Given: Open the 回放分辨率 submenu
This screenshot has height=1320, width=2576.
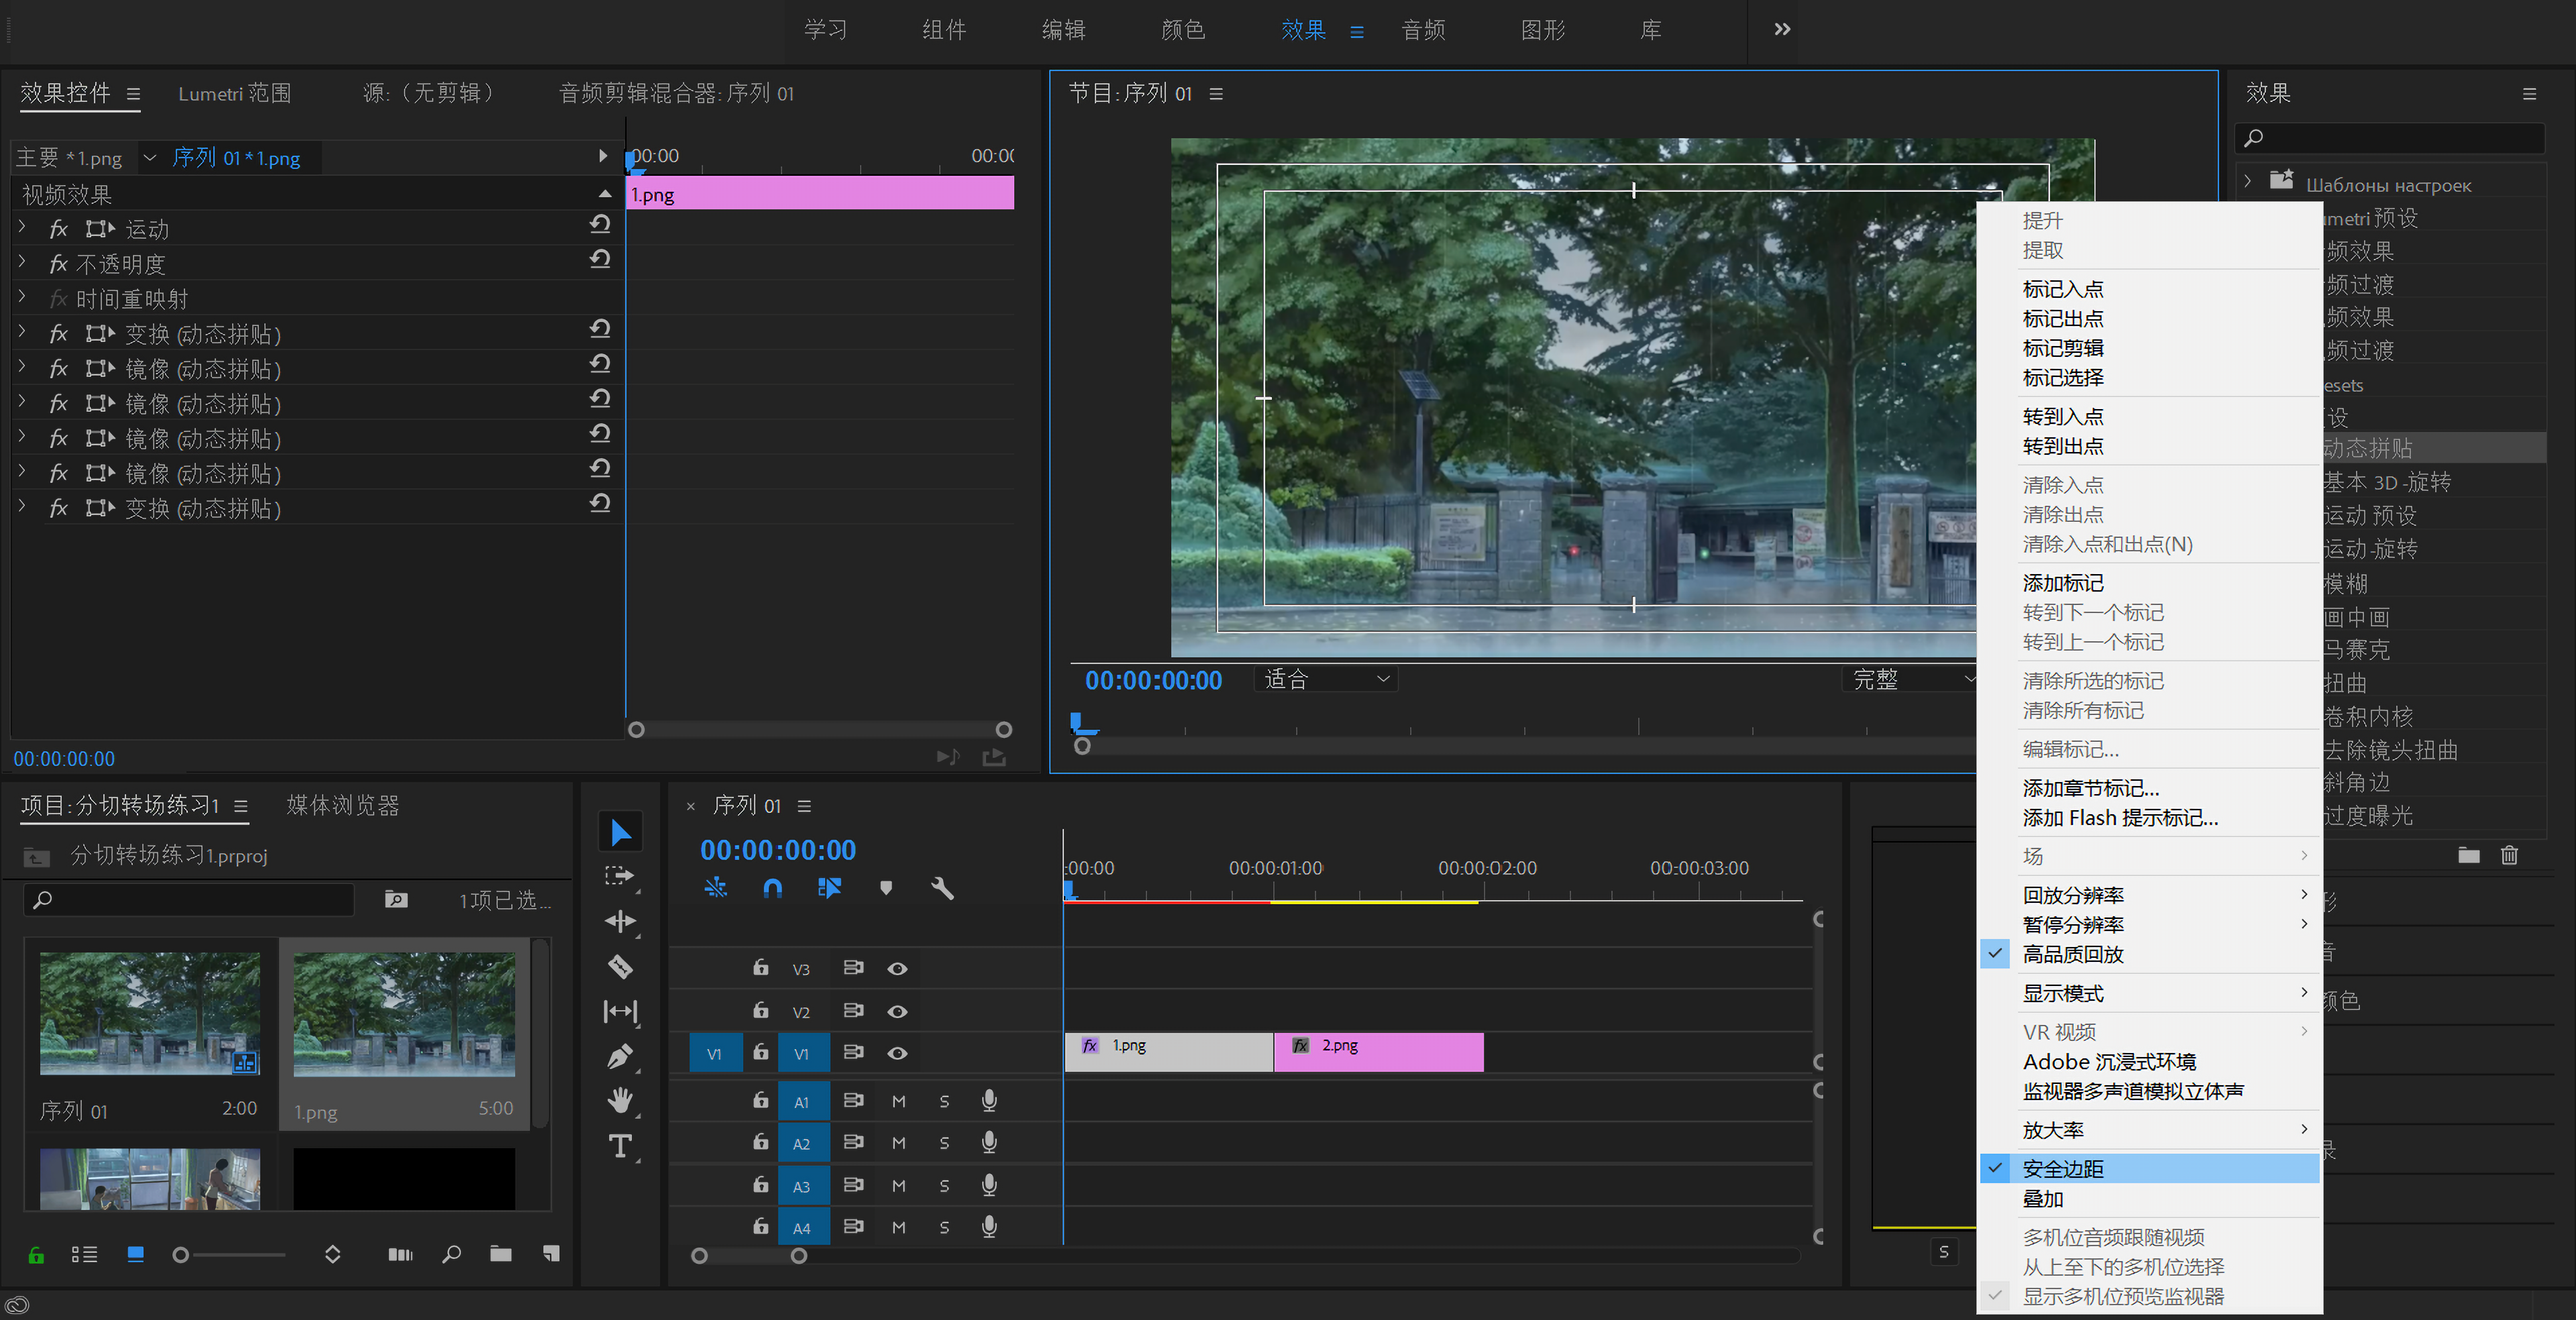Looking at the screenshot, I should click(x=2149, y=895).
